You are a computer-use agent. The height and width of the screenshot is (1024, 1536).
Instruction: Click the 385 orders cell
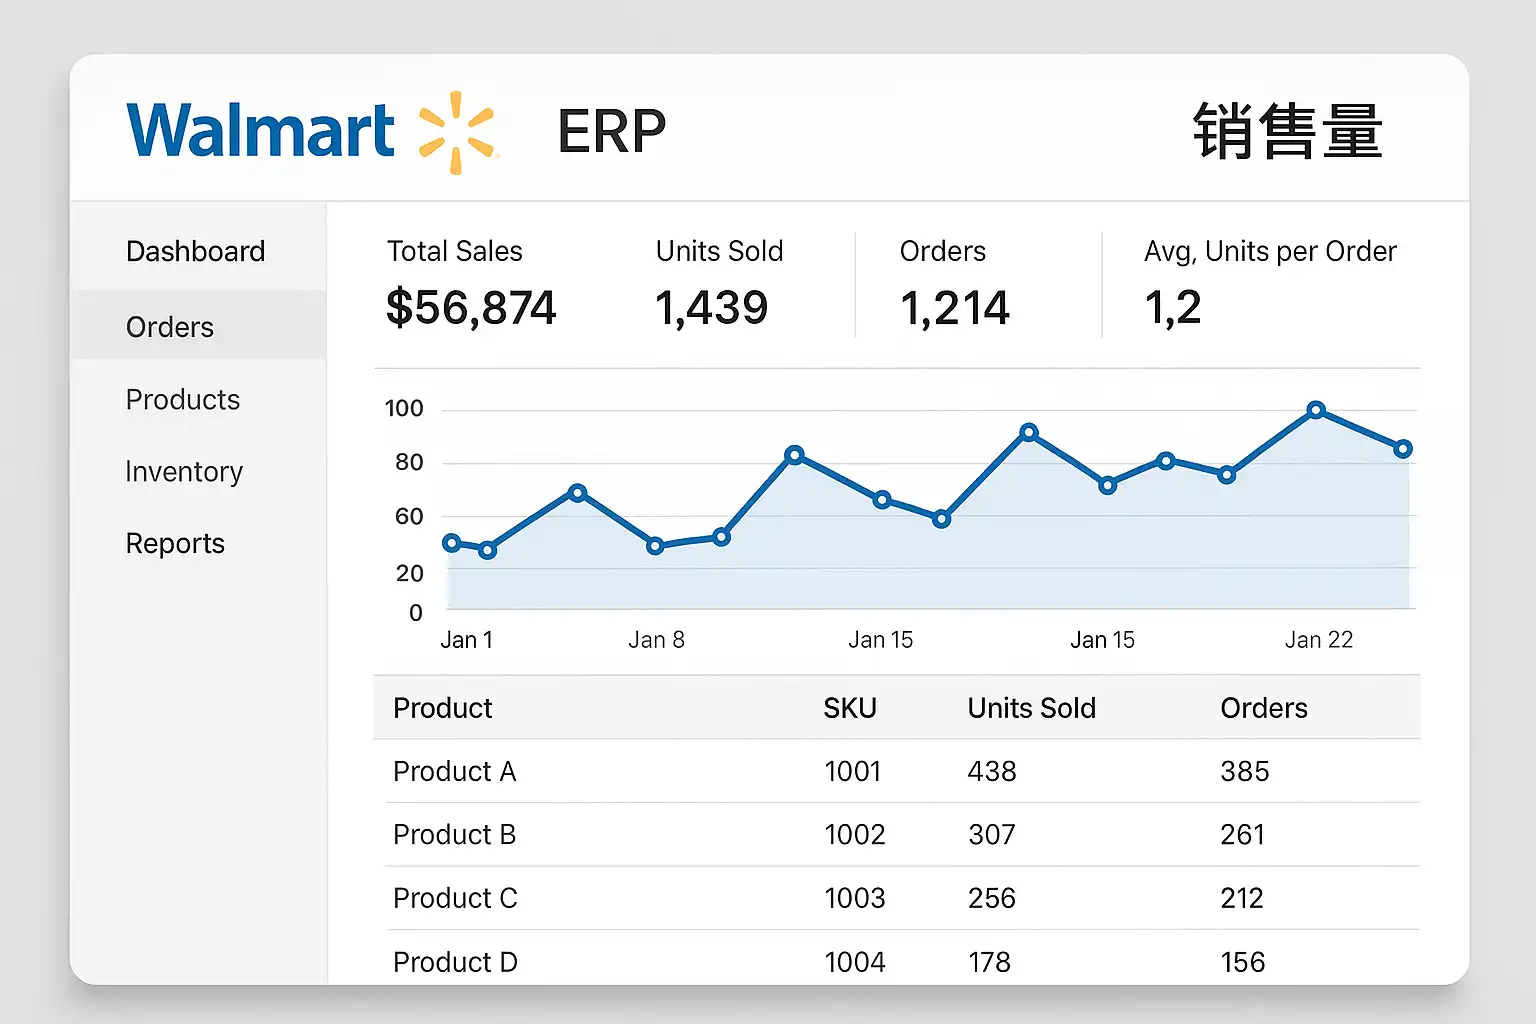[x=1245, y=771]
